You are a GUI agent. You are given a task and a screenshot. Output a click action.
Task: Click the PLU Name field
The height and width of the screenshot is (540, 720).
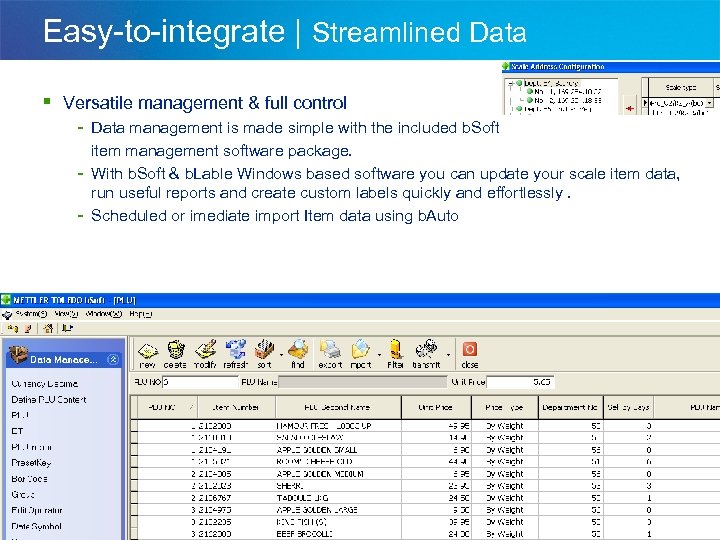pos(362,382)
